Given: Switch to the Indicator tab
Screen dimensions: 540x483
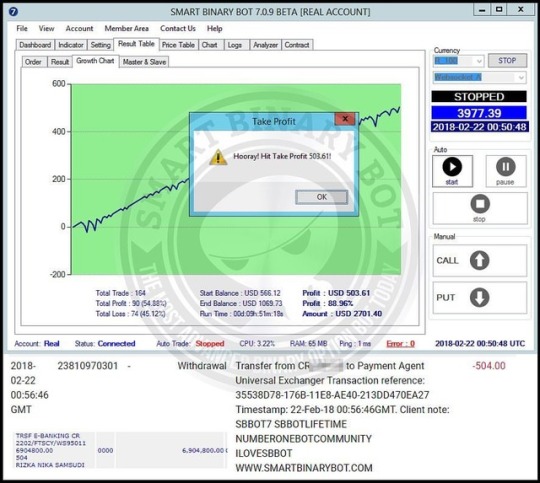Looking at the screenshot, I should pos(71,45).
